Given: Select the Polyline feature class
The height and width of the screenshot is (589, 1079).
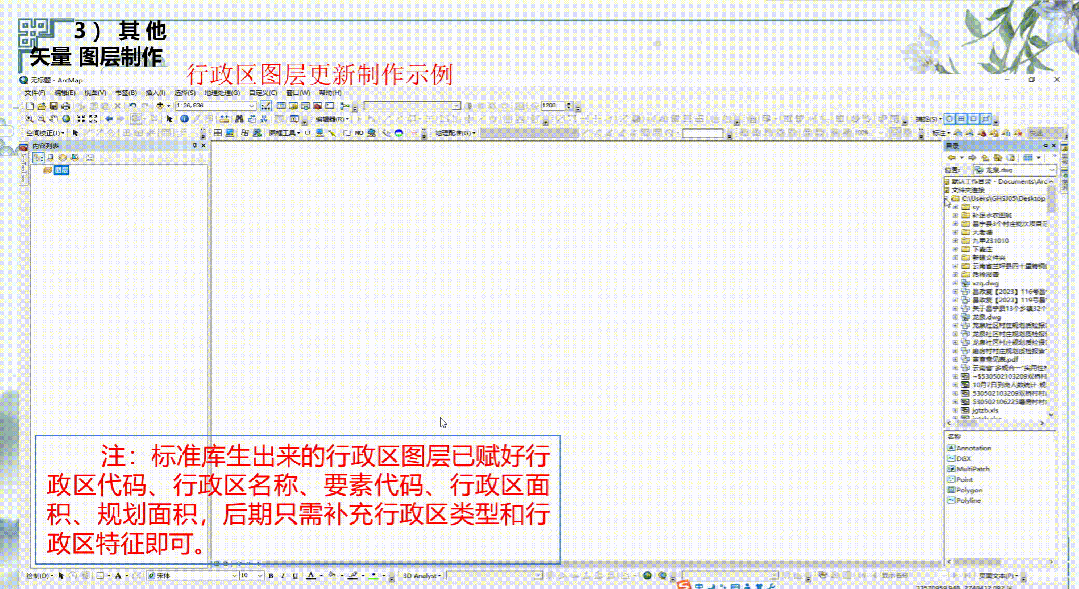Looking at the screenshot, I should (x=968, y=500).
